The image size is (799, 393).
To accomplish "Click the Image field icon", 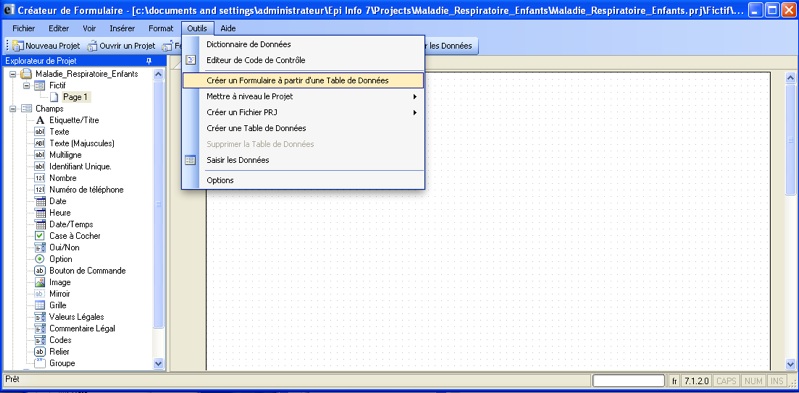I will (40, 282).
